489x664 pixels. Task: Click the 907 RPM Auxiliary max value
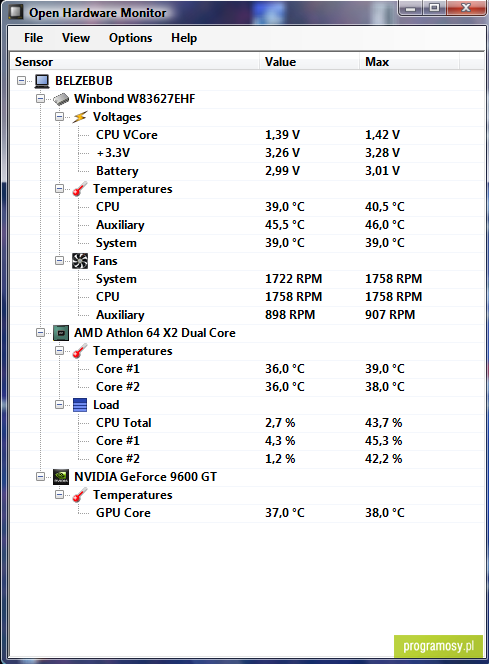tap(390, 315)
